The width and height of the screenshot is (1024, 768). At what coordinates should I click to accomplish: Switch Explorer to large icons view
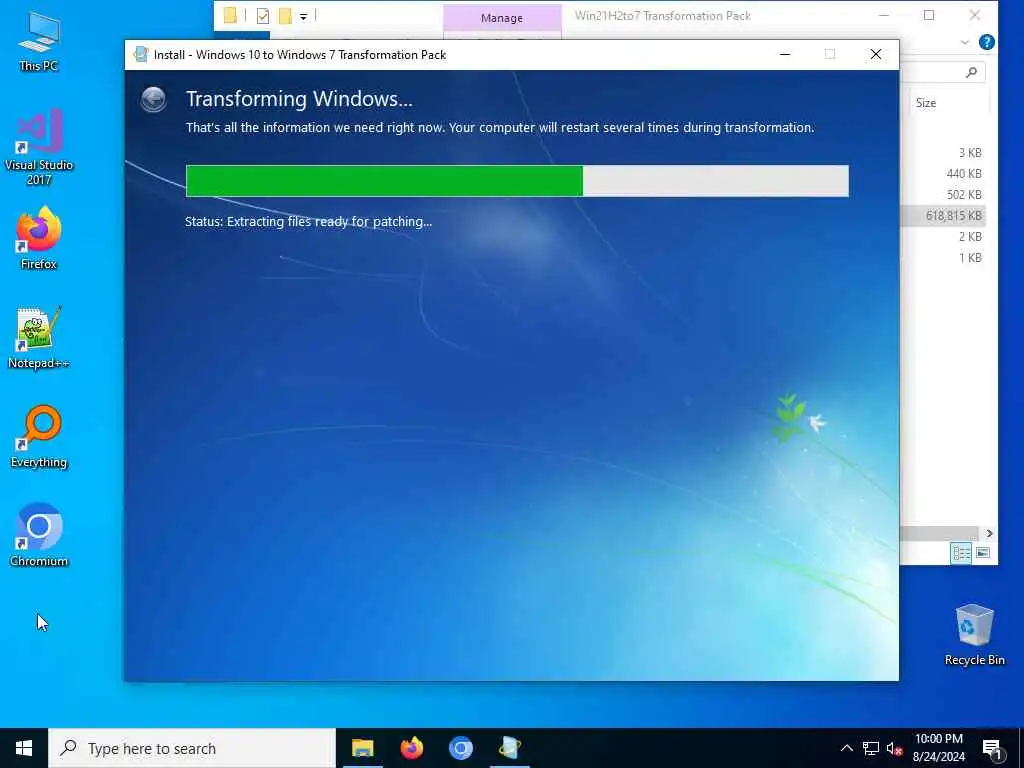(983, 552)
